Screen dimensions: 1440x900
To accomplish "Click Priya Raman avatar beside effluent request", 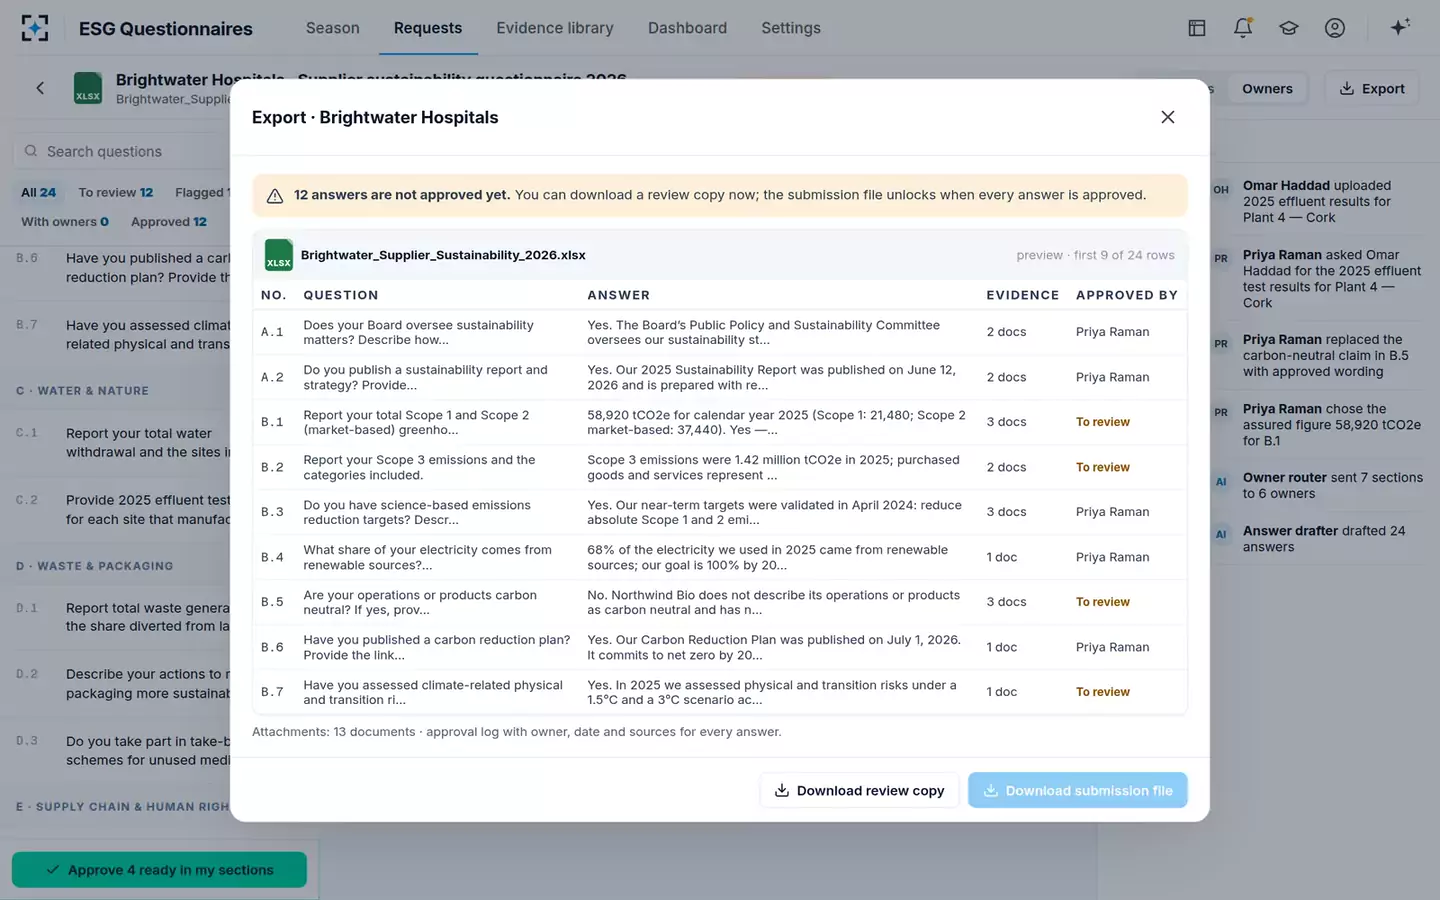I will (x=1221, y=259).
